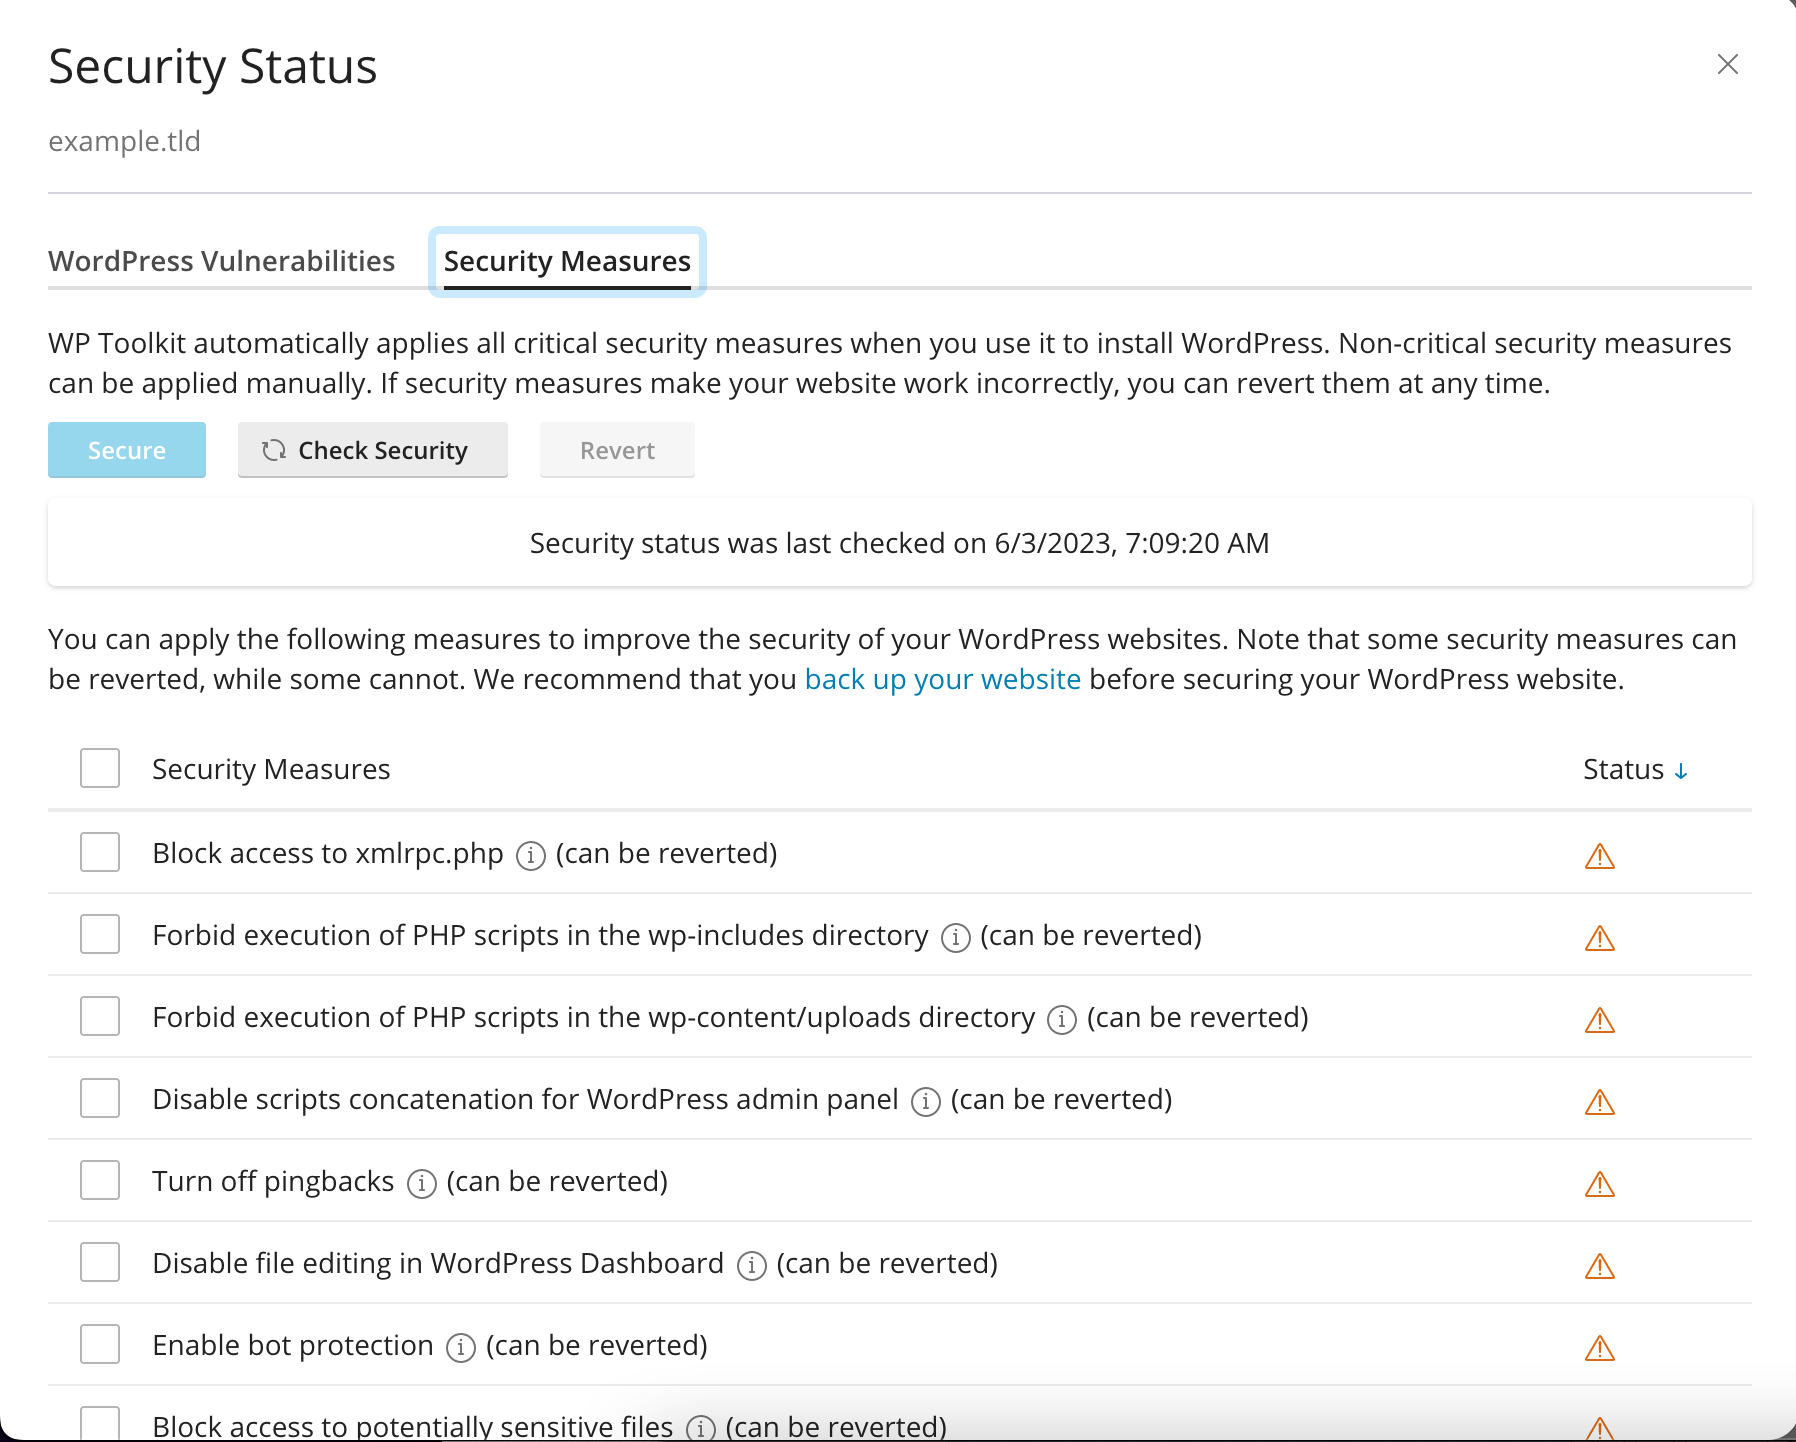
Task: Toggle the select-all Security Measures checkbox
Action: pos(100,768)
